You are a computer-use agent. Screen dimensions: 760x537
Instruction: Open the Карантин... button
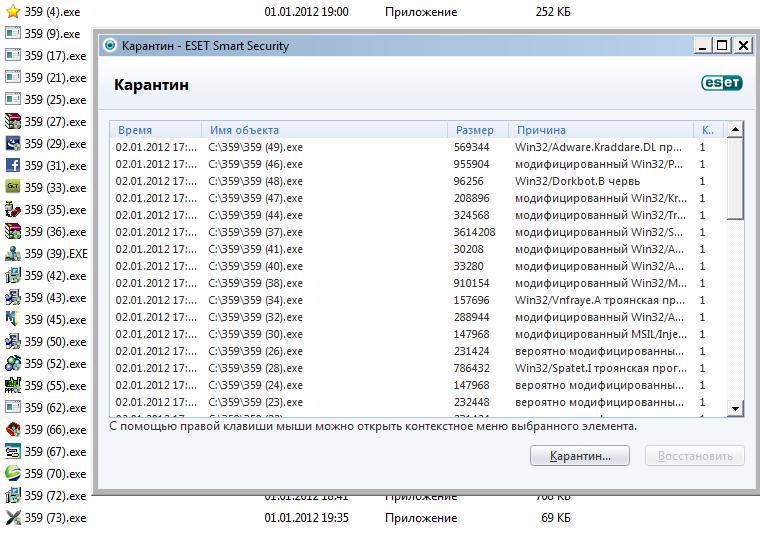tap(580, 456)
